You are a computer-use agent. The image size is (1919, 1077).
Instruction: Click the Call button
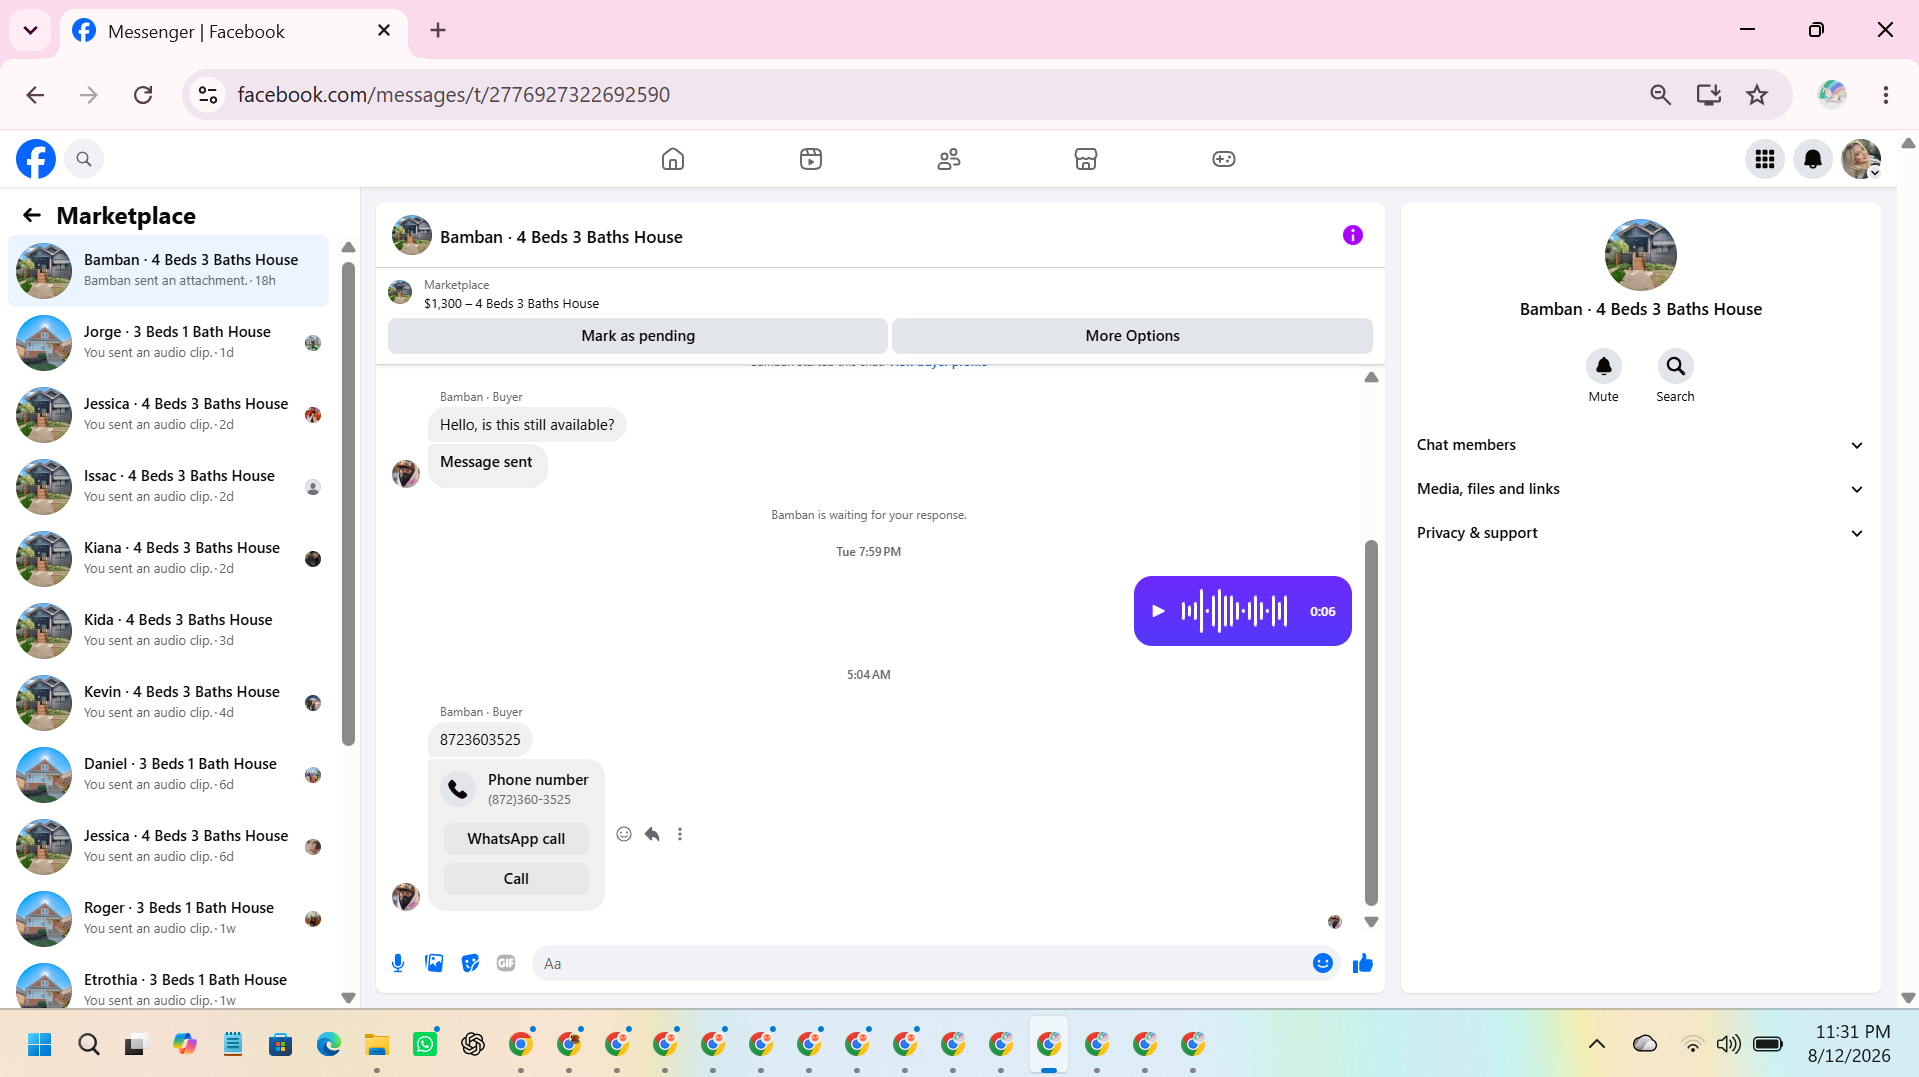[516, 879]
